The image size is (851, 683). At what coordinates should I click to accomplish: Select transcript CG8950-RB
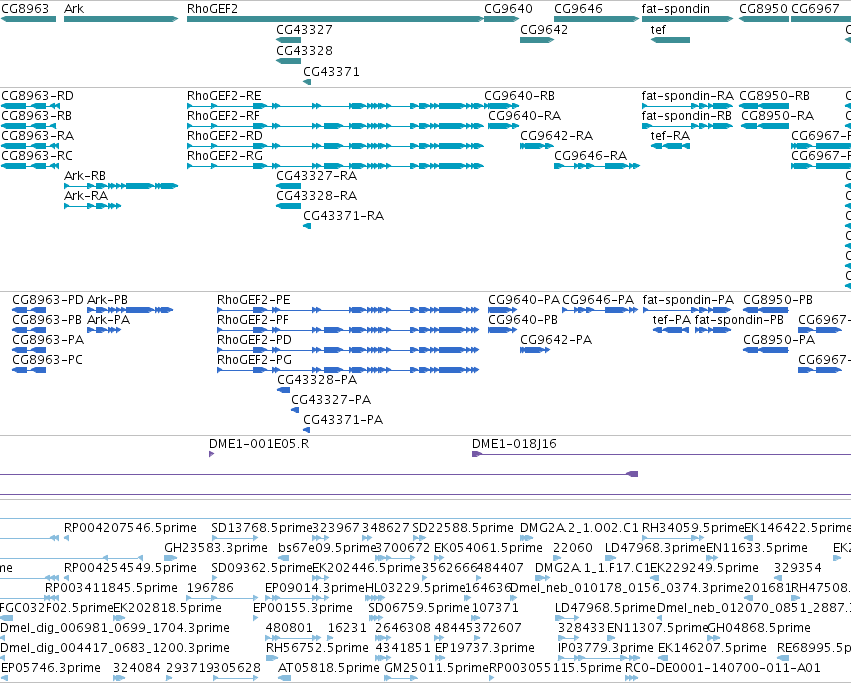click(x=764, y=106)
